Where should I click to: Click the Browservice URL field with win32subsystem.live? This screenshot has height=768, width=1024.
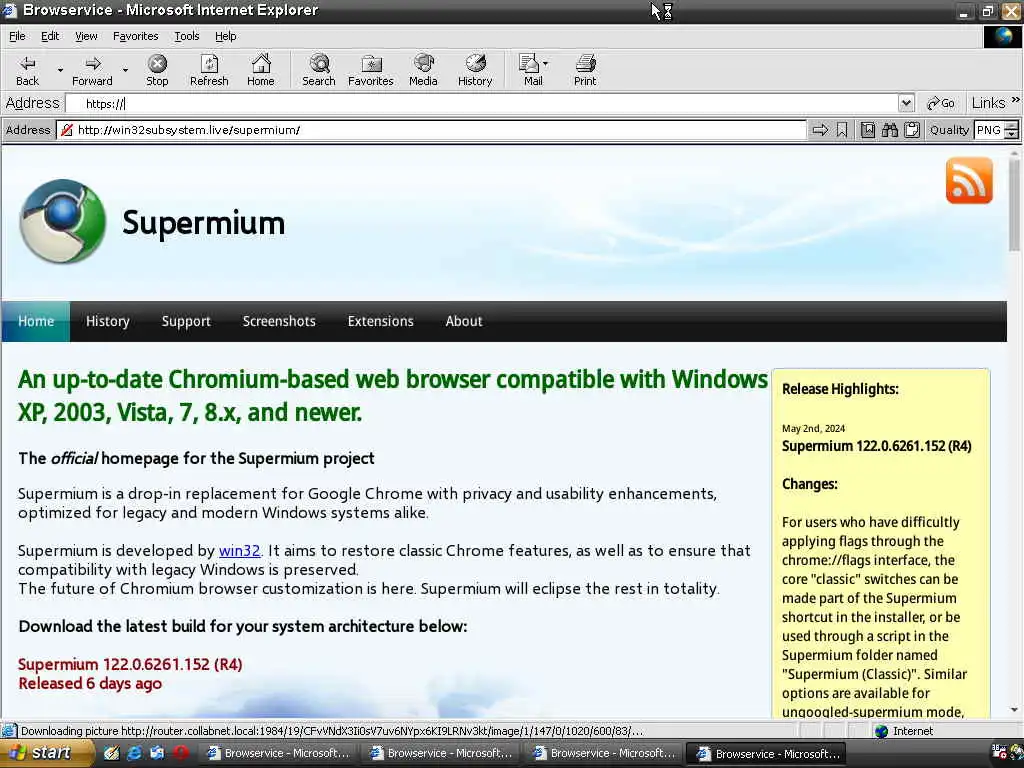431,130
